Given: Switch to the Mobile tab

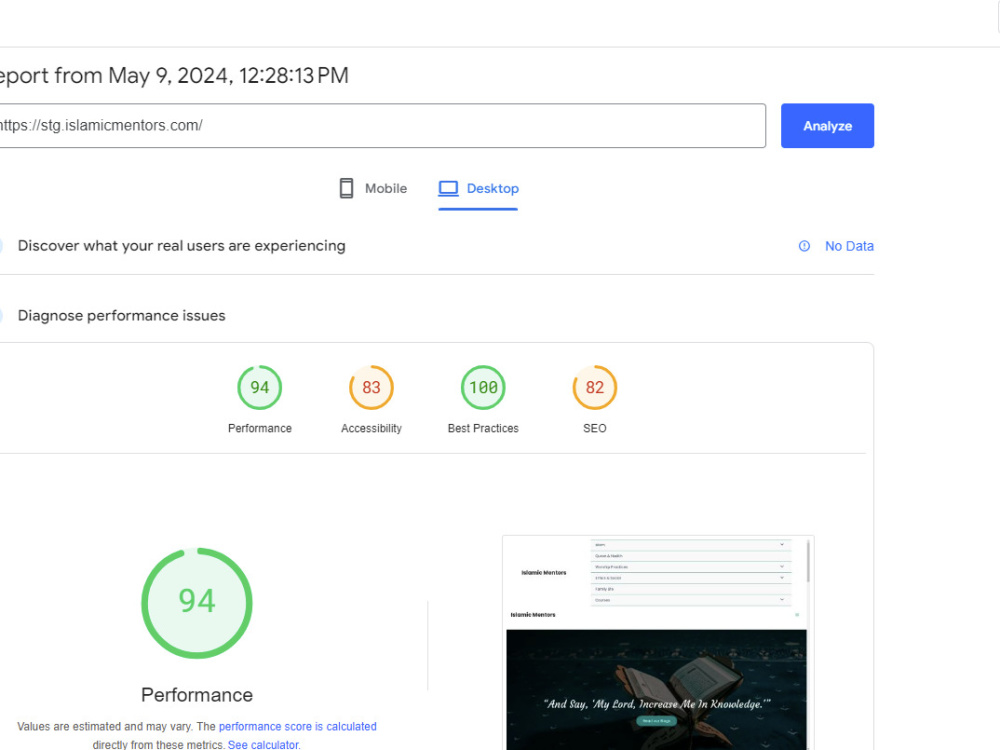Looking at the screenshot, I should coord(373,189).
